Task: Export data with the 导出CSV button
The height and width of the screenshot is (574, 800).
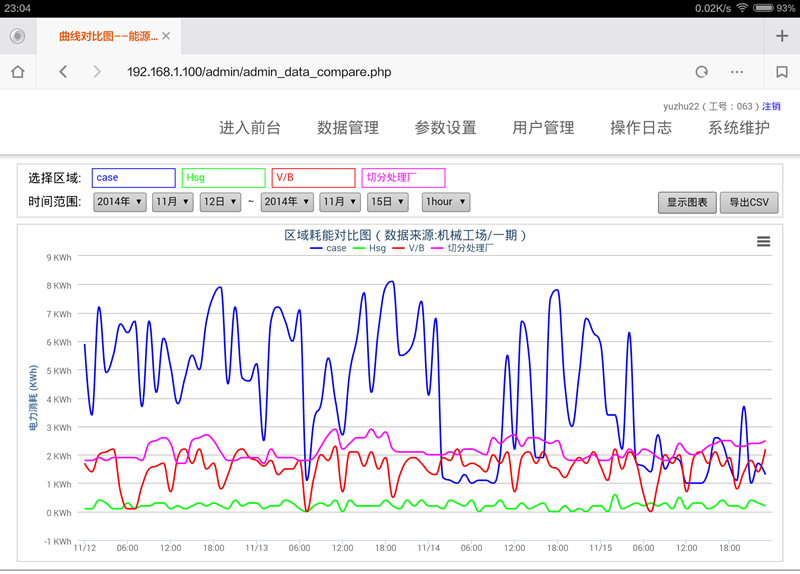Action: pyautogui.click(x=748, y=202)
